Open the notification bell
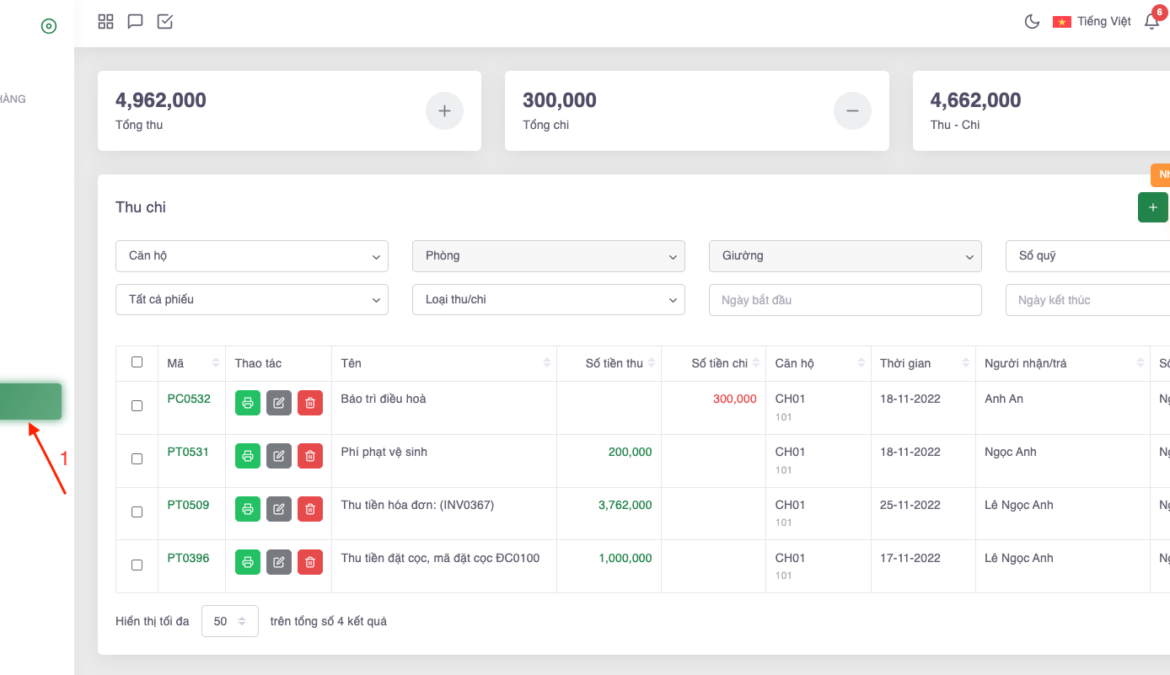This screenshot has height=675, width=1170. coord(1151,21)
